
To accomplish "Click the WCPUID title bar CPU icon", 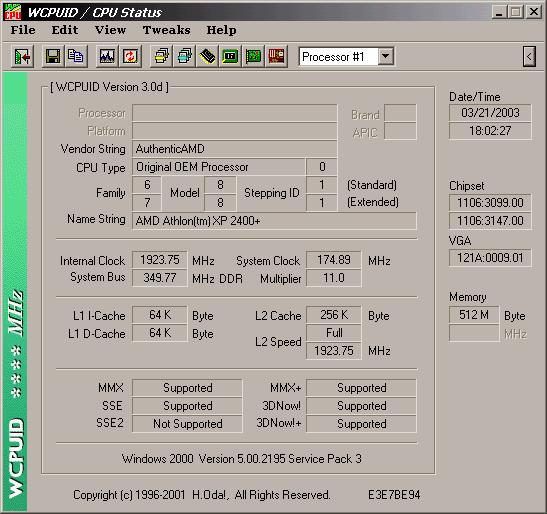I will coord(13,12).
